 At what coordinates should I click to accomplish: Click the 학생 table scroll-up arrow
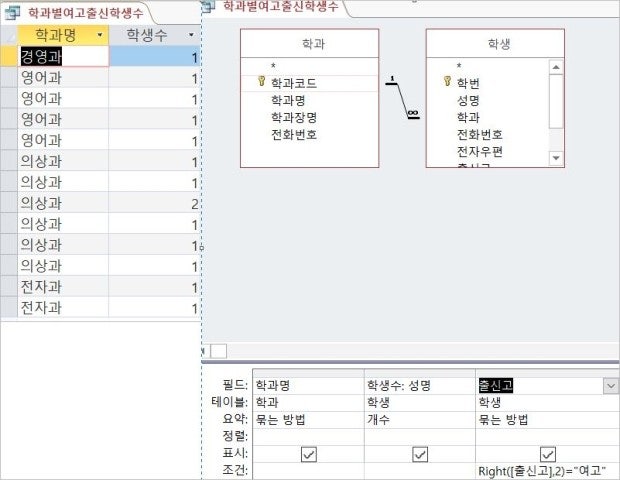point(556,67)
